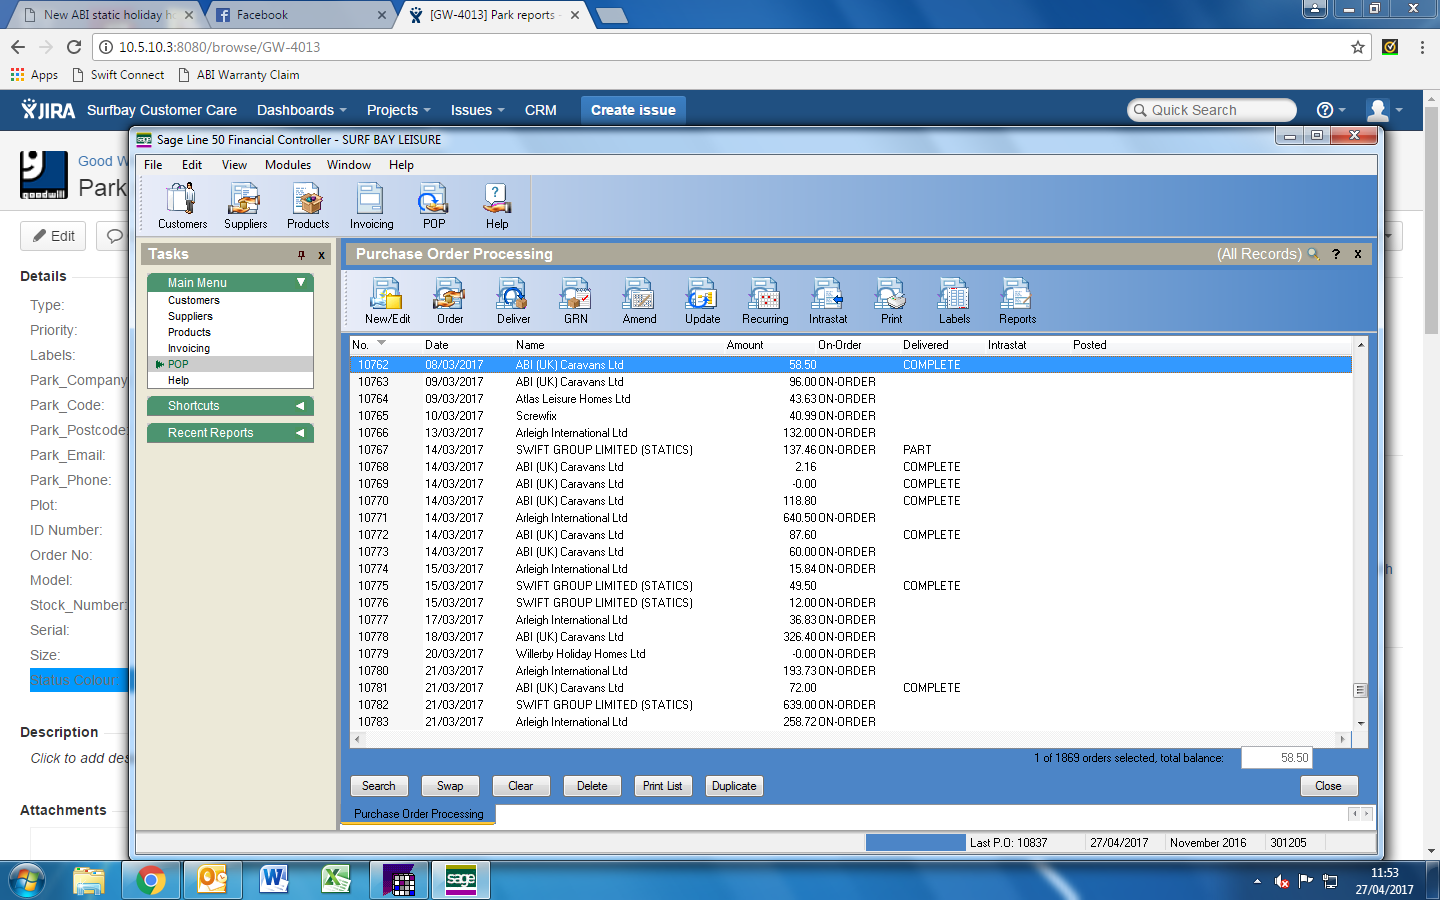Select the GRN toolbar icon
Viewport: 1440px width, 900px height.
point(575,300)
